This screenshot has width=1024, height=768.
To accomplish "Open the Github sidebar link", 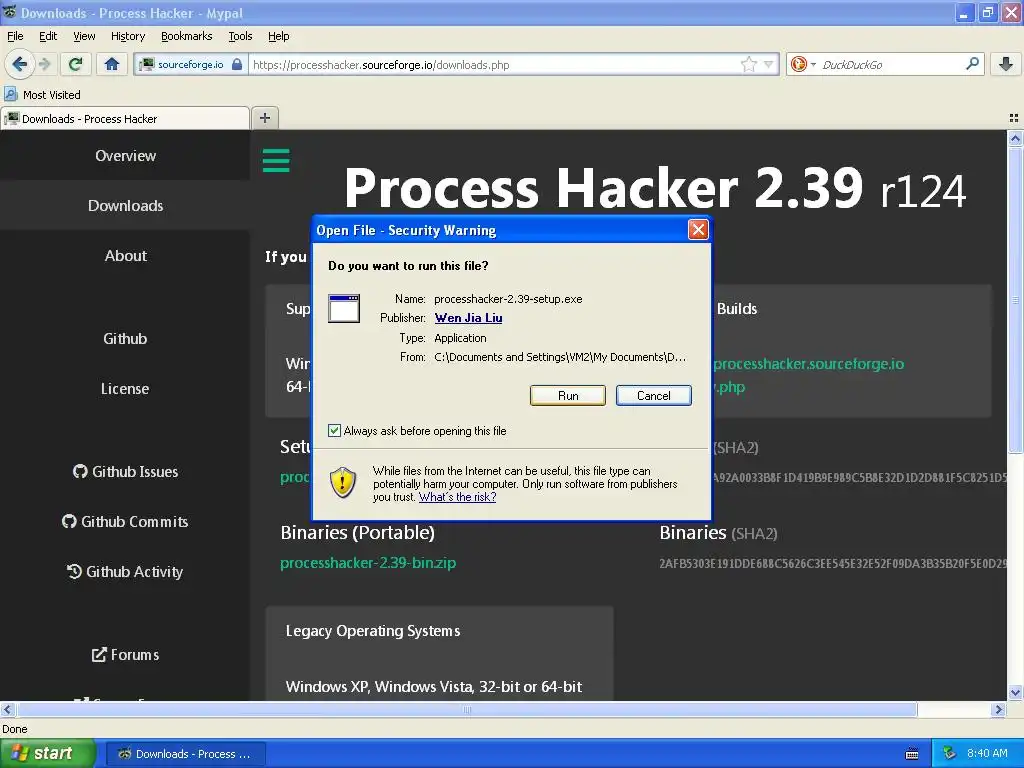I will (x=125, y=338).
